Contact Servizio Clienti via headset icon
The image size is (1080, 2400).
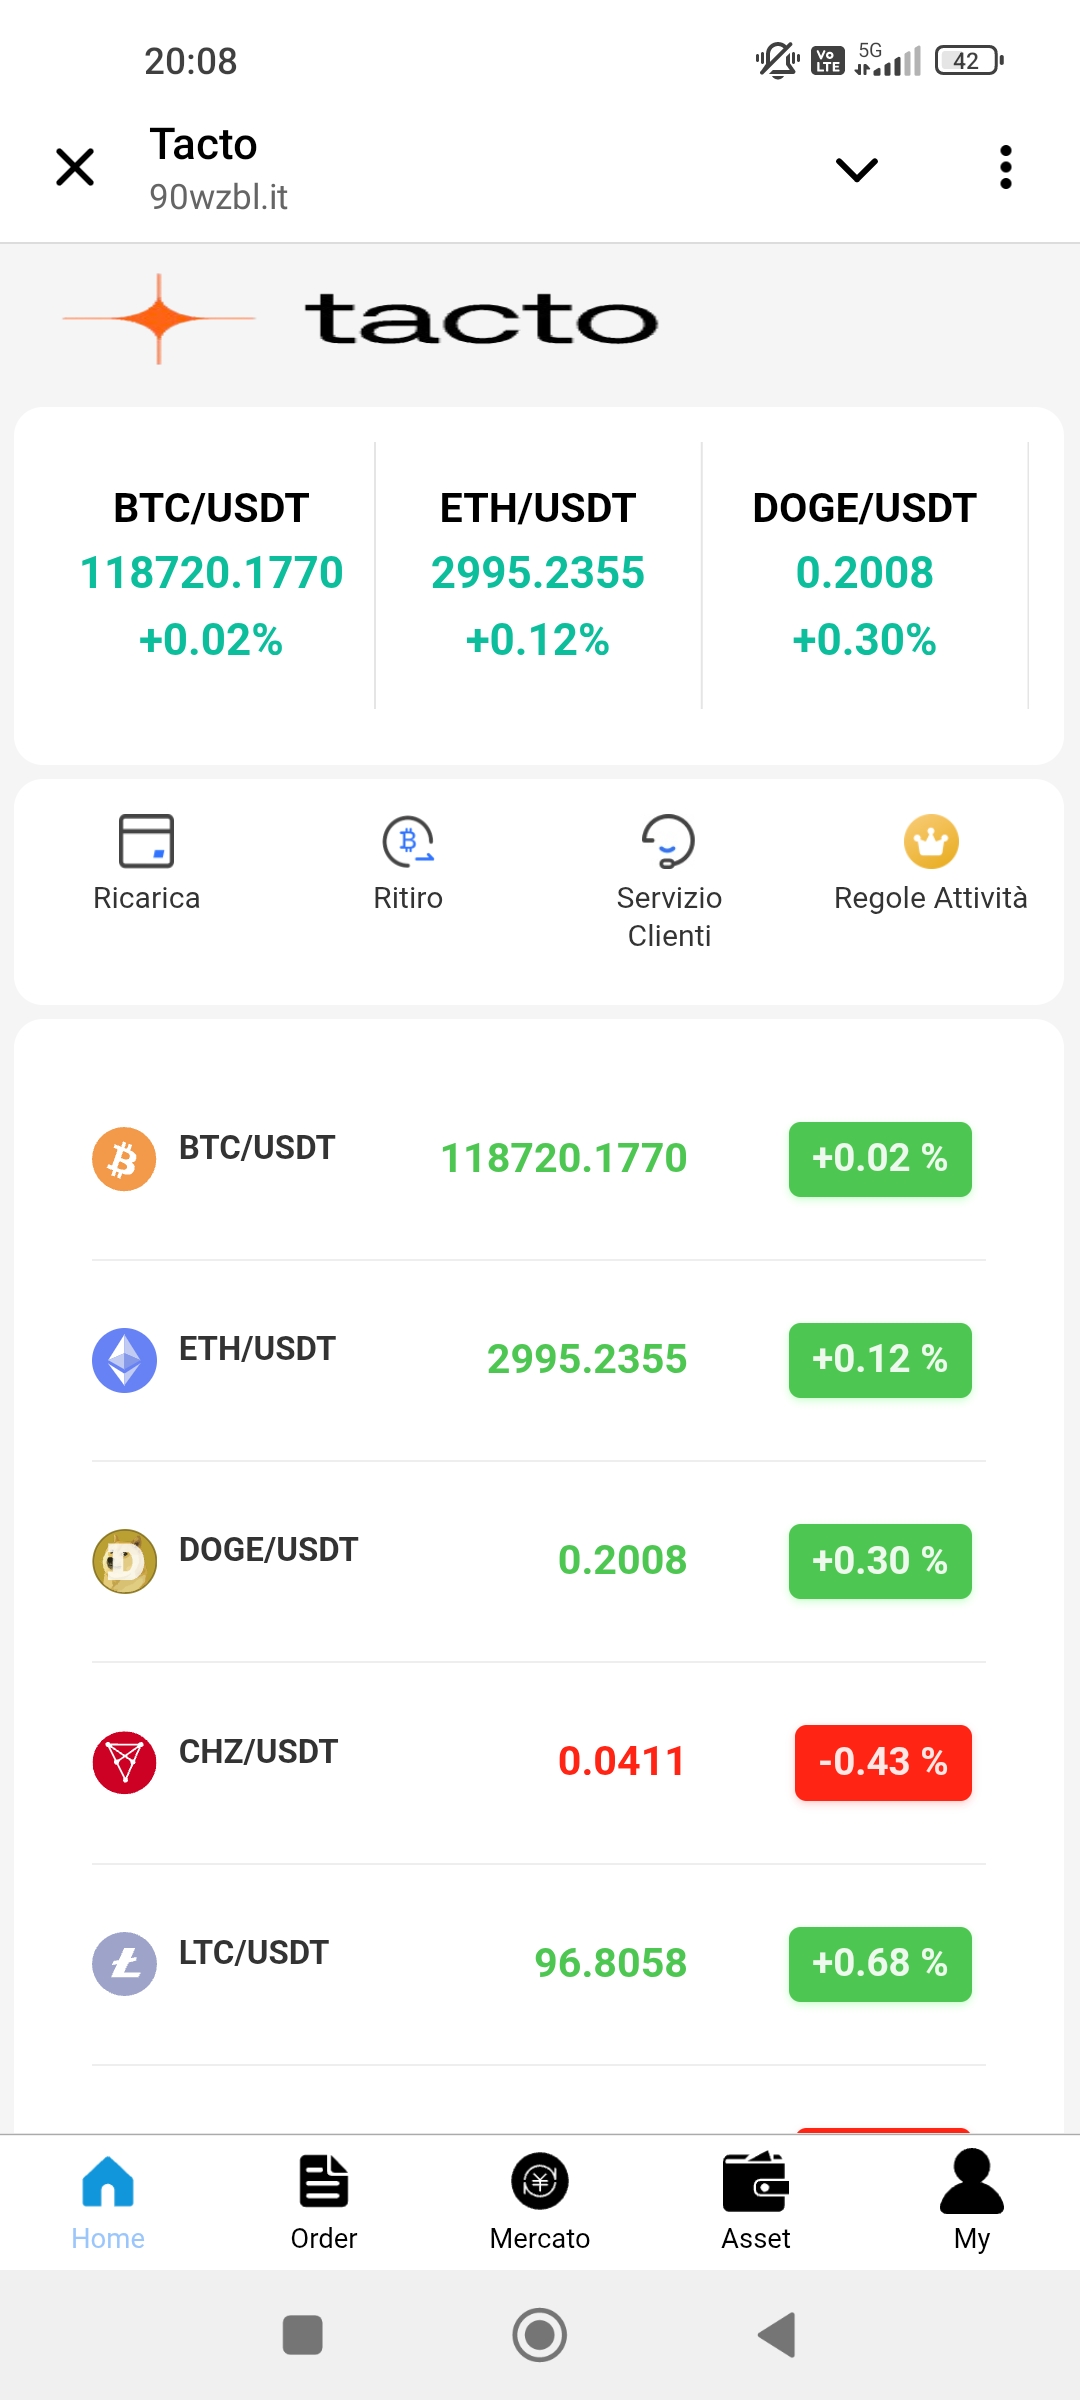pos(668,841)
